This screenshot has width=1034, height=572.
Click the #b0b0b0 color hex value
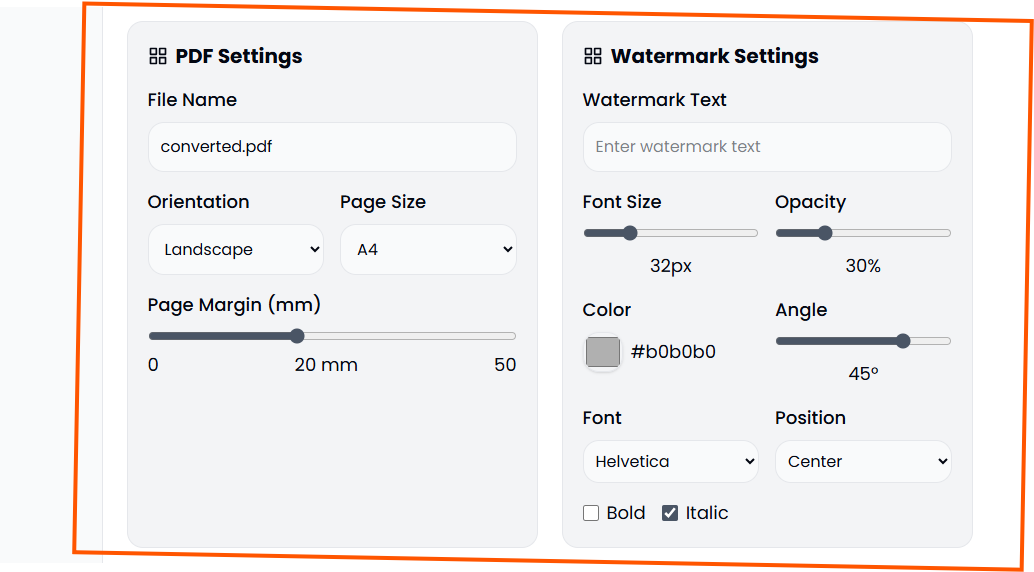click(673, 352)
